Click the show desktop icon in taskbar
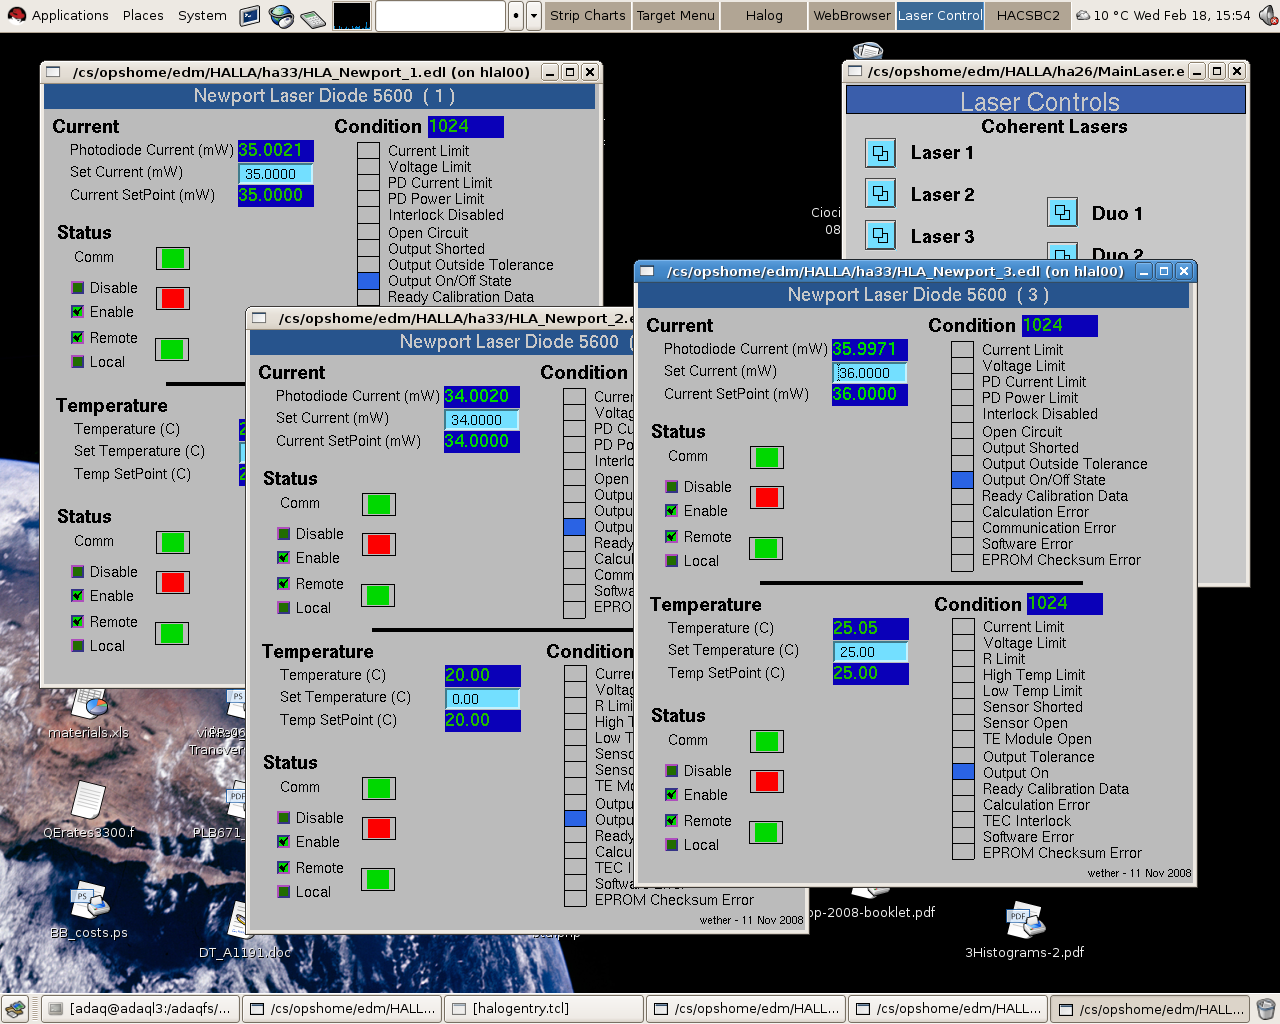 tap(15, 1009)
